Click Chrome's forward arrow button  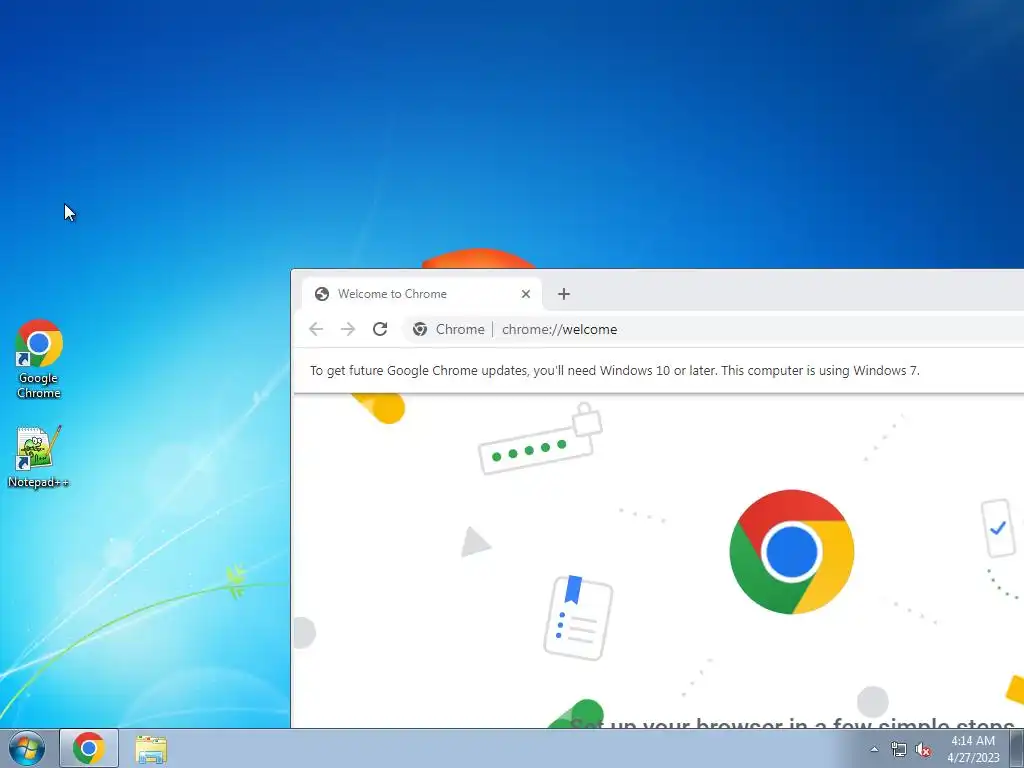[348, 329]
